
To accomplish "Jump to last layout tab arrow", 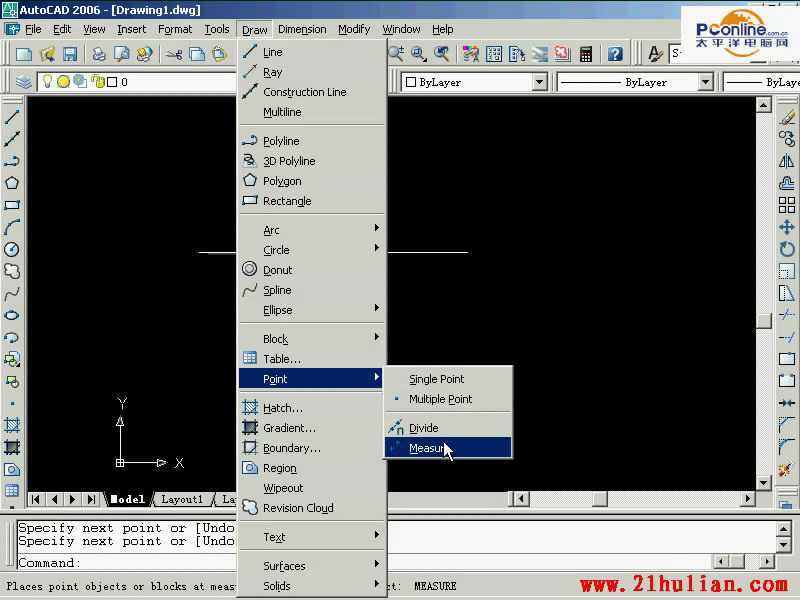I will click(x=91, y=499).
